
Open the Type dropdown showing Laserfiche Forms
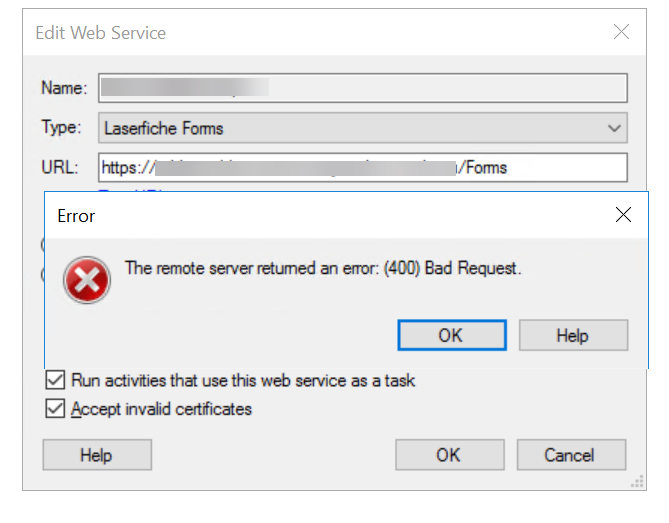[x=363, y=128]
